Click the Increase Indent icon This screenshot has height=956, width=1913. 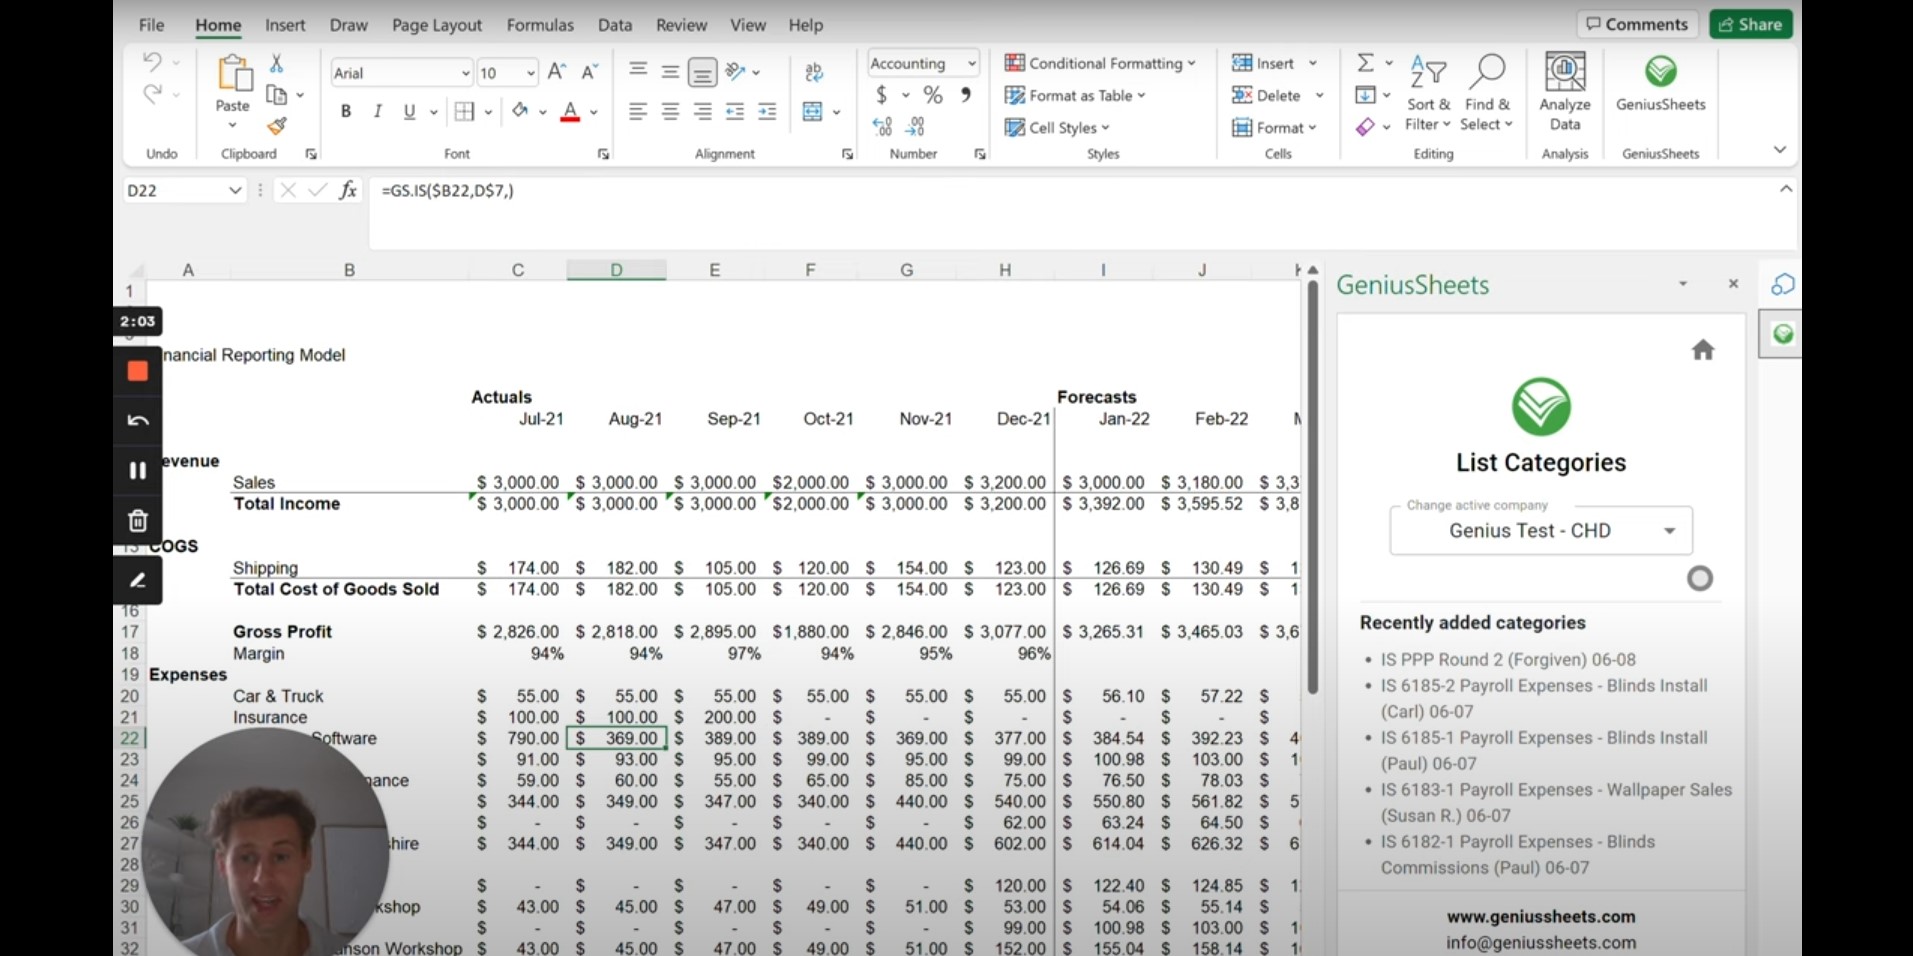pyautogui.click(x=767, y=111)
